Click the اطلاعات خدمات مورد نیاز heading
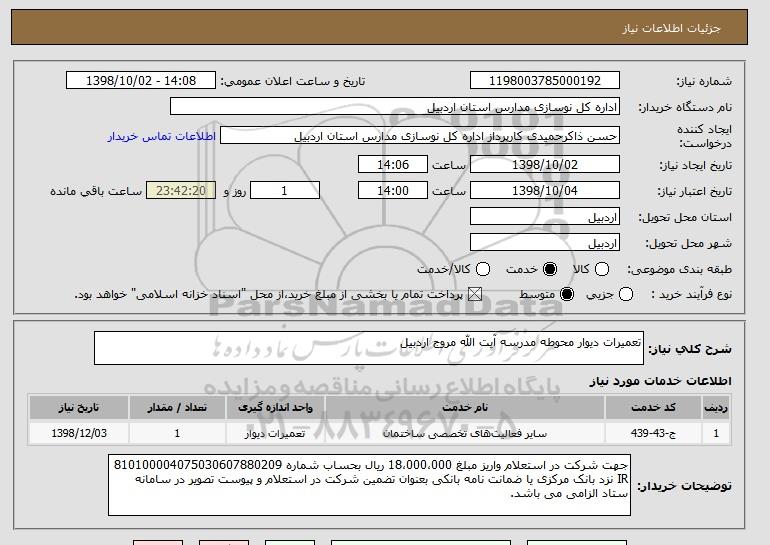Image resolution: width=770 pixels, height=545 pixels. pyautogui.click(x=660, y=381)
